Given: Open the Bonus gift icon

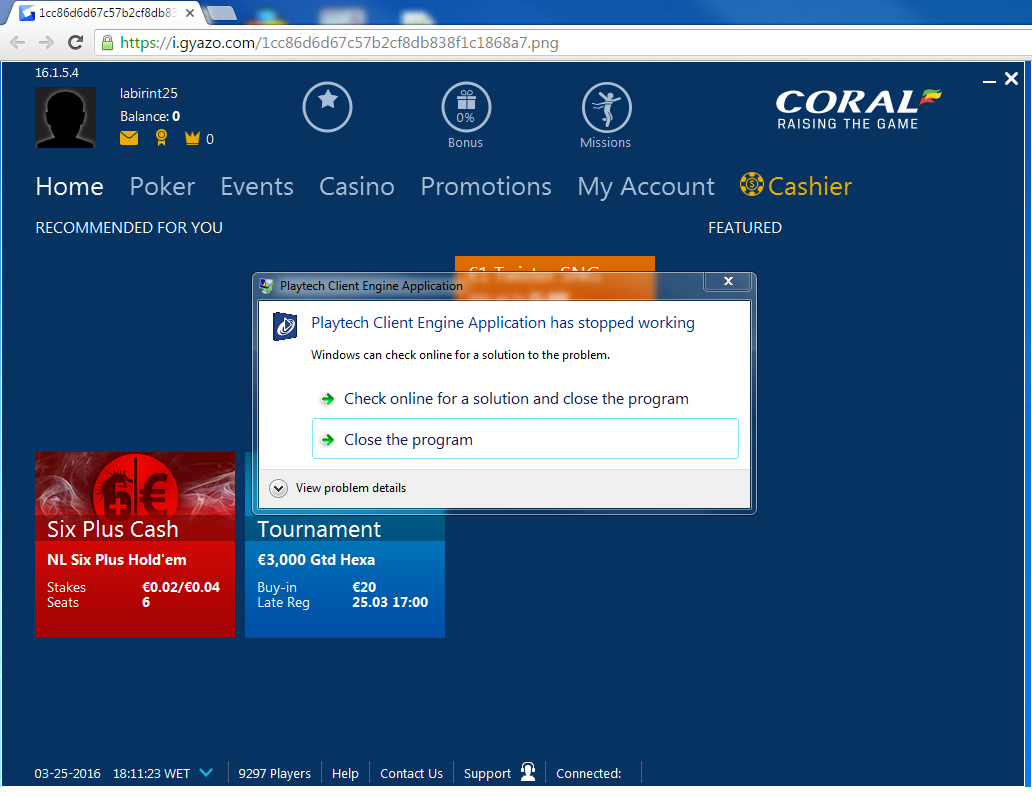Looking at the screenshot, I should (466, 107).
